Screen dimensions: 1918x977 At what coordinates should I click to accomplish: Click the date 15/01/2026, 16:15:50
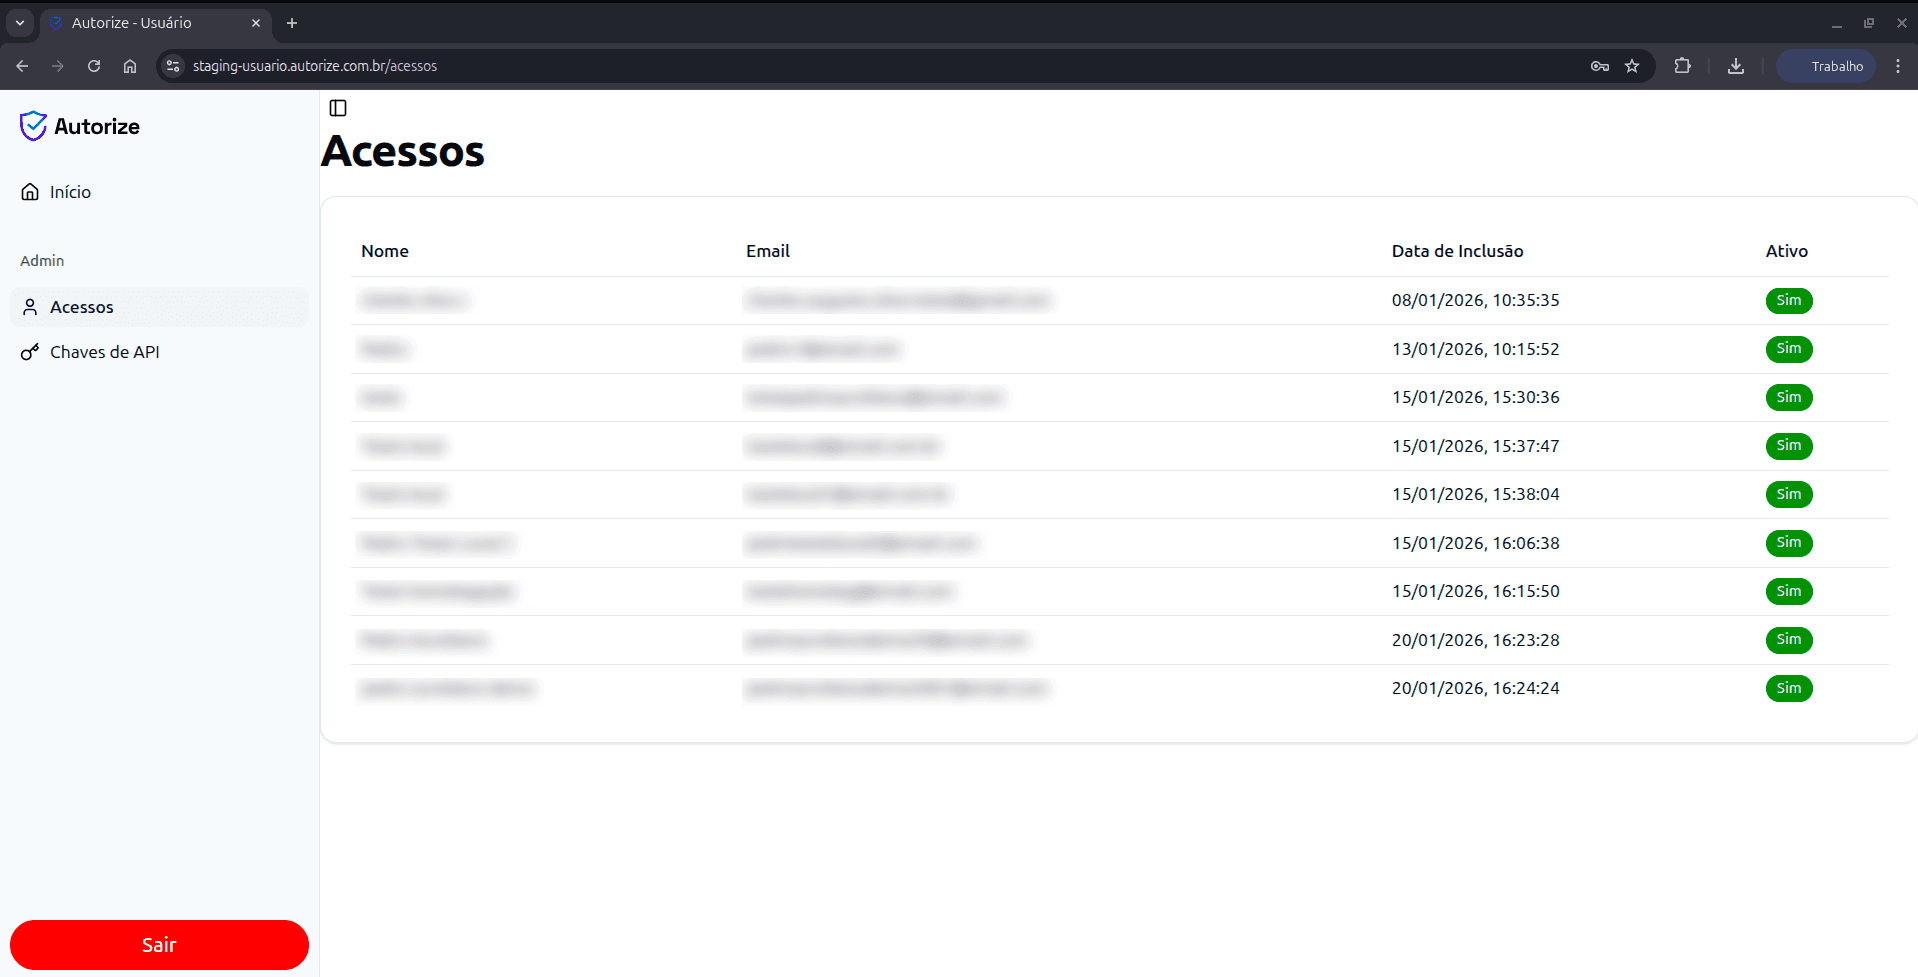click(1475, 591)
